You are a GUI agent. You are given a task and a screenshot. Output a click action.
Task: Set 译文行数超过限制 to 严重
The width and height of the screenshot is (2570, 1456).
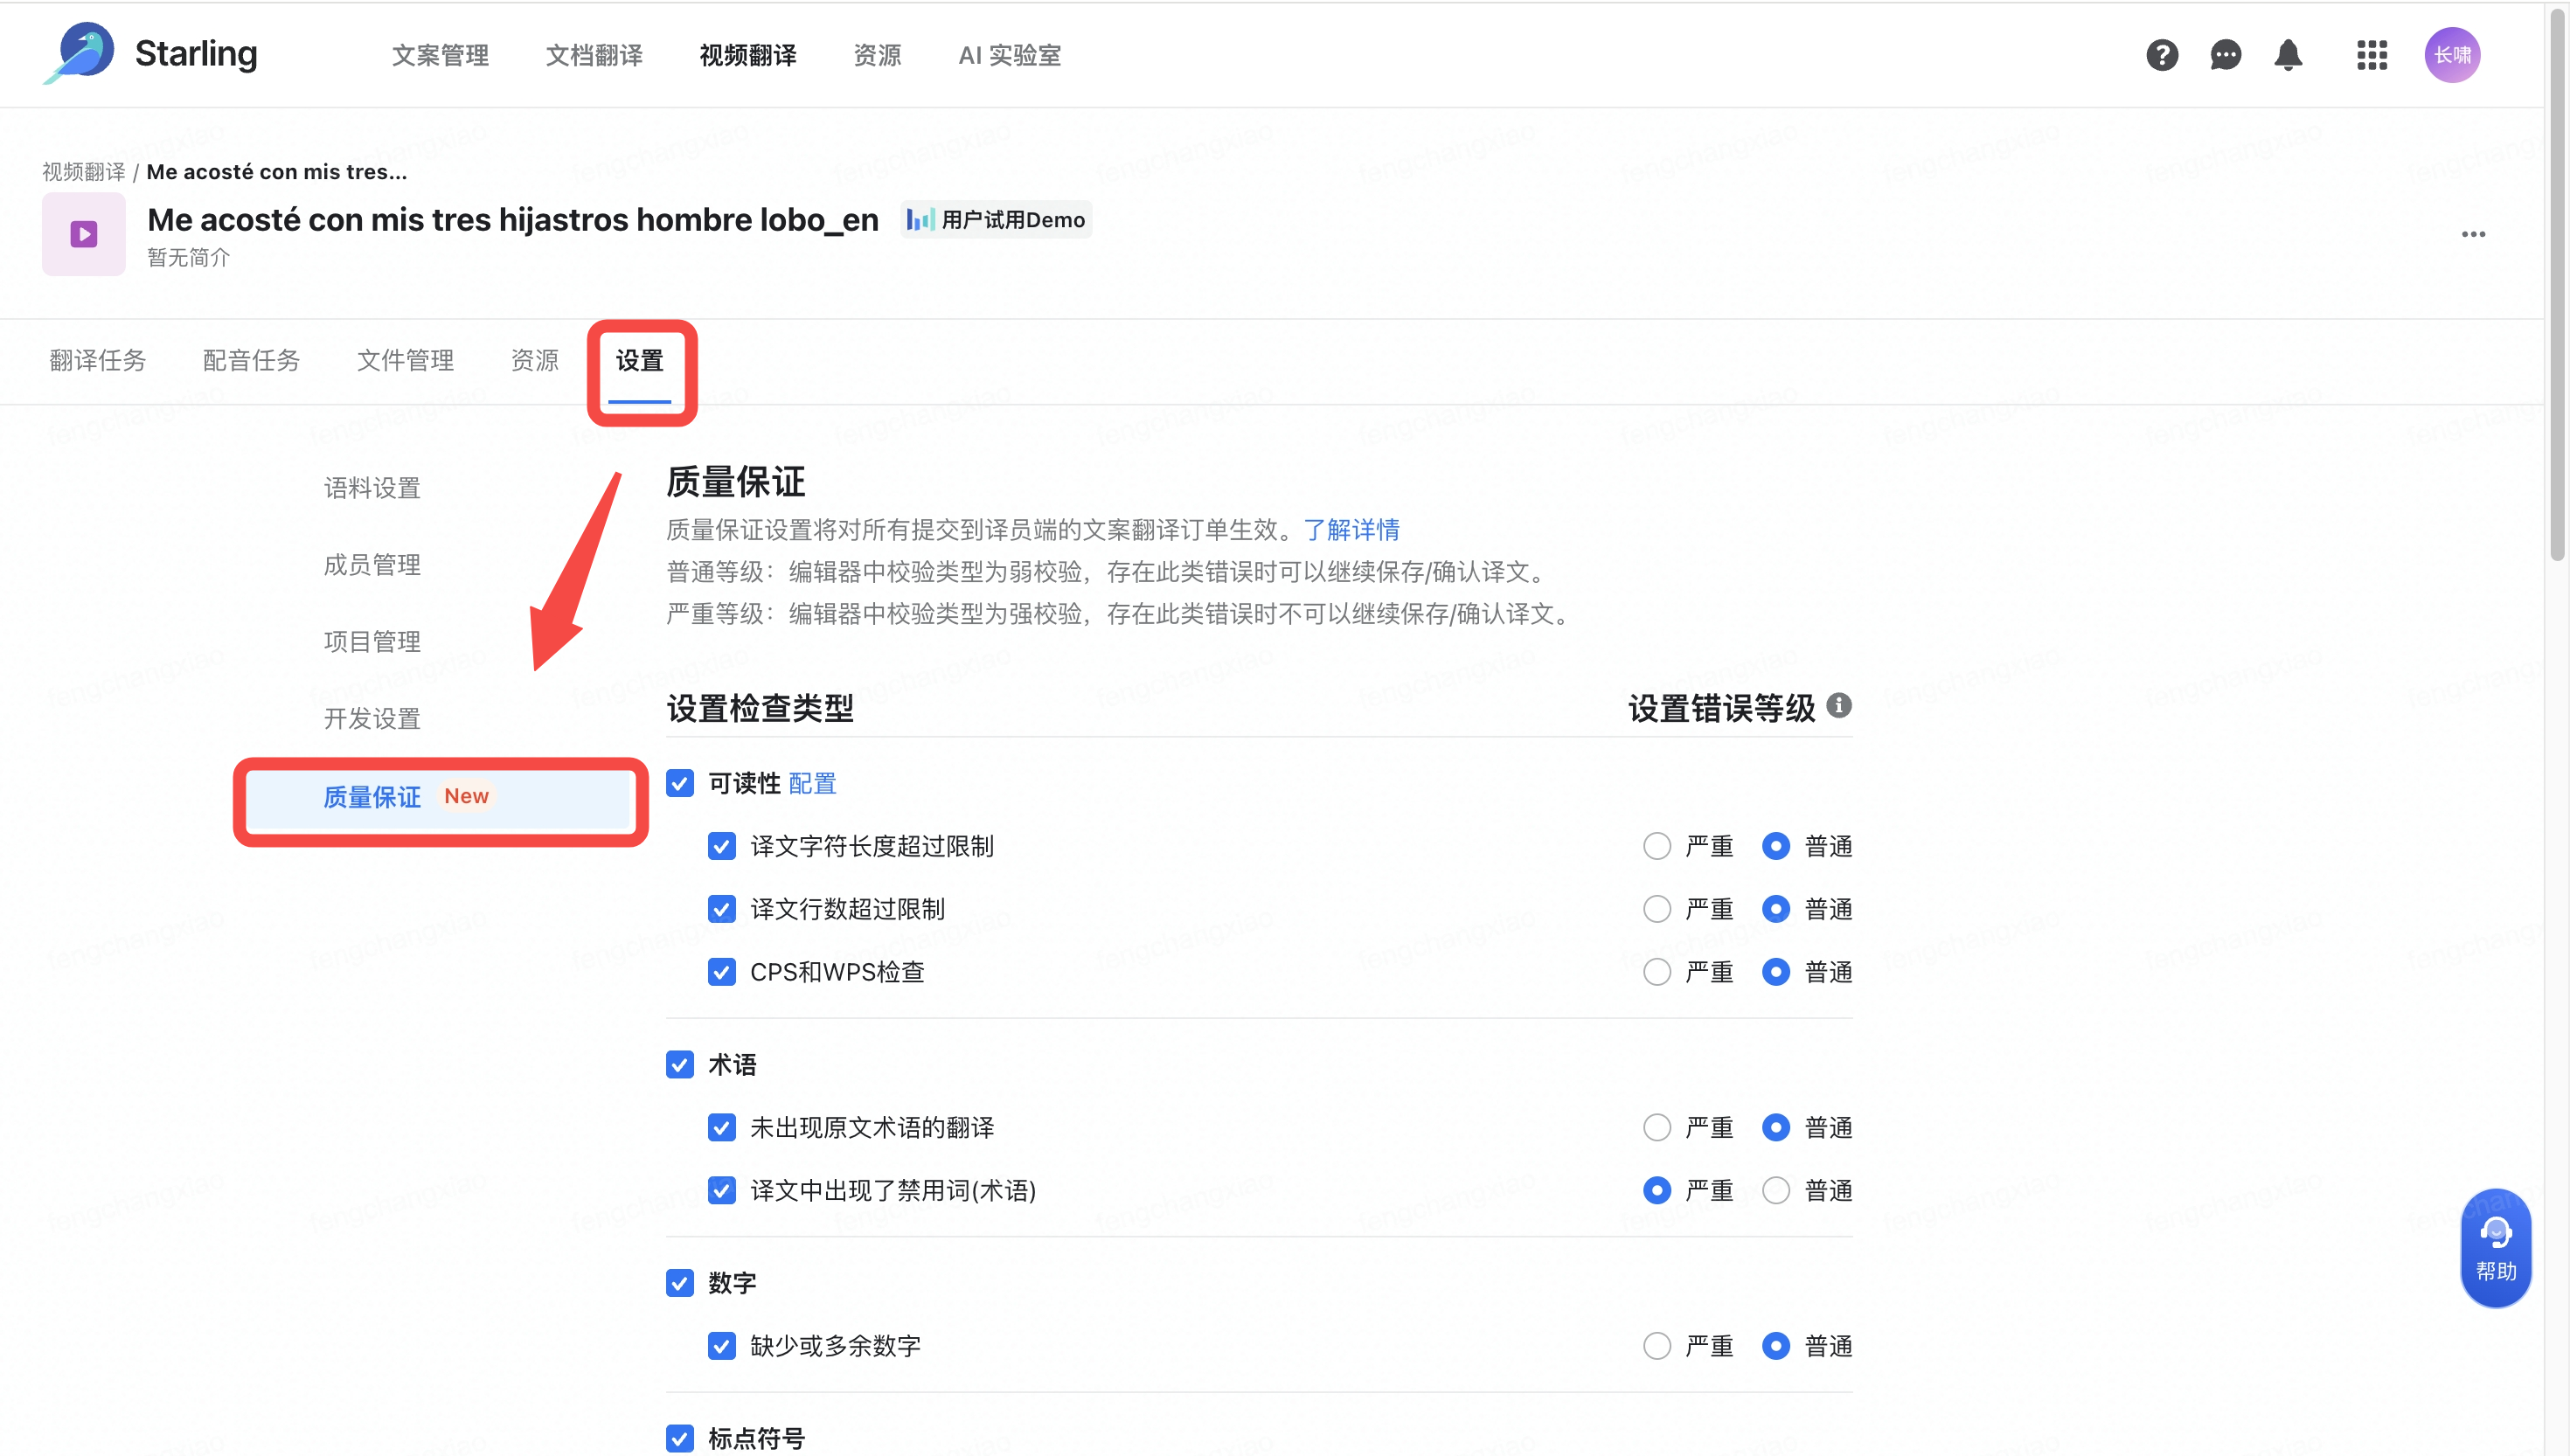(1657, 909)
